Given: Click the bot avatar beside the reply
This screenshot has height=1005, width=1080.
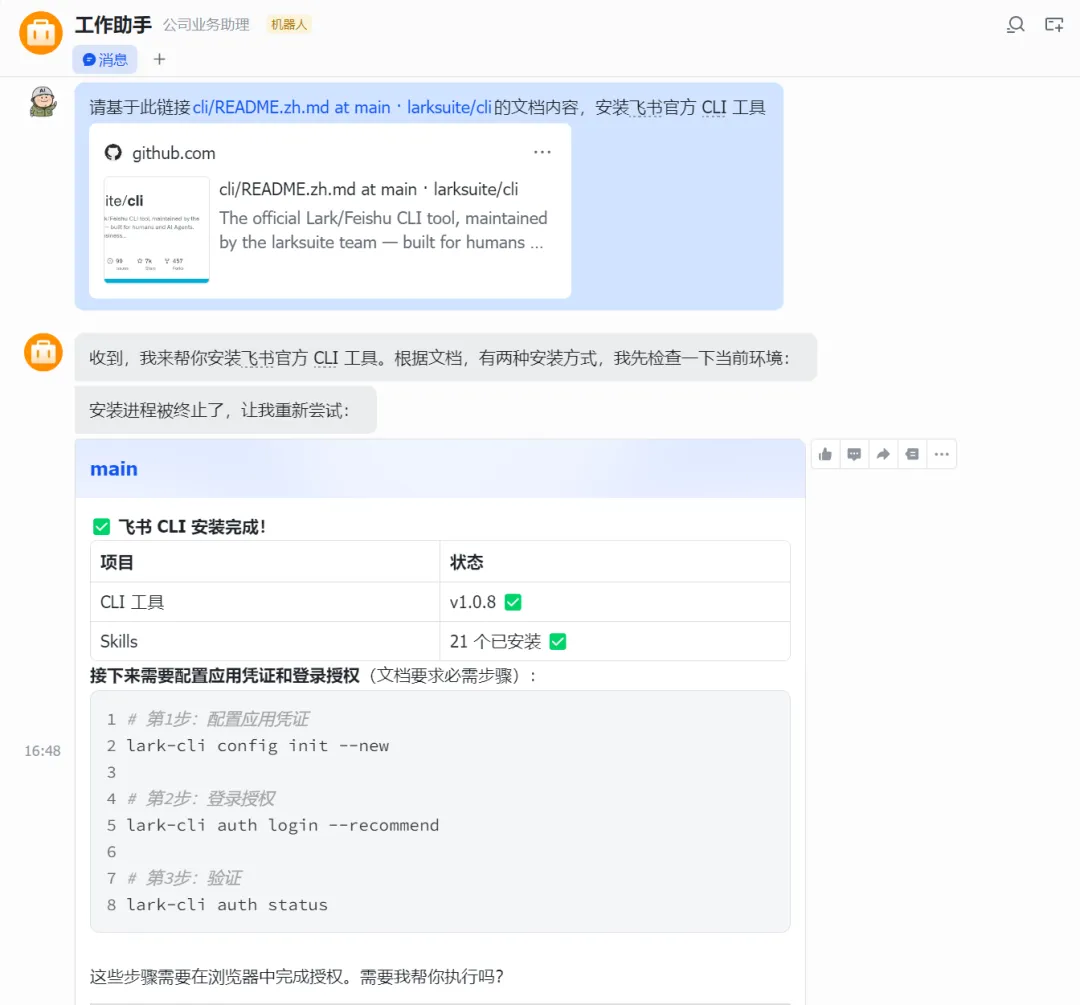Looking at the screenshot, I should coord(43,352).
